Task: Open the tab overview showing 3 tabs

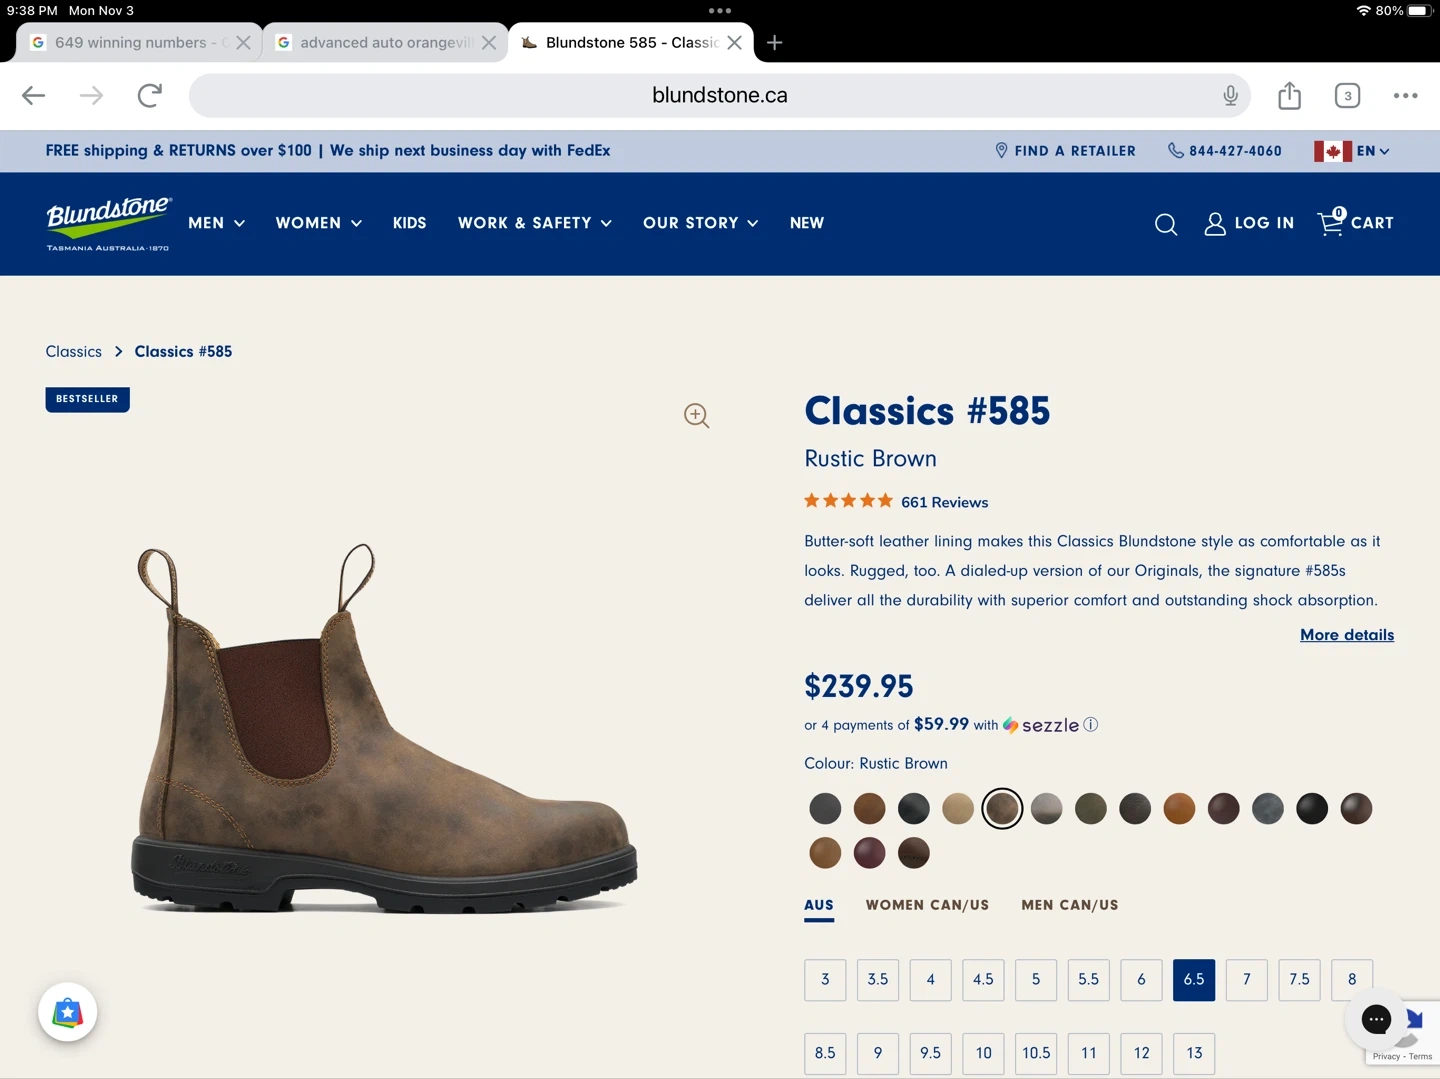Action: pyautogui.click(x=1347, y=96)
